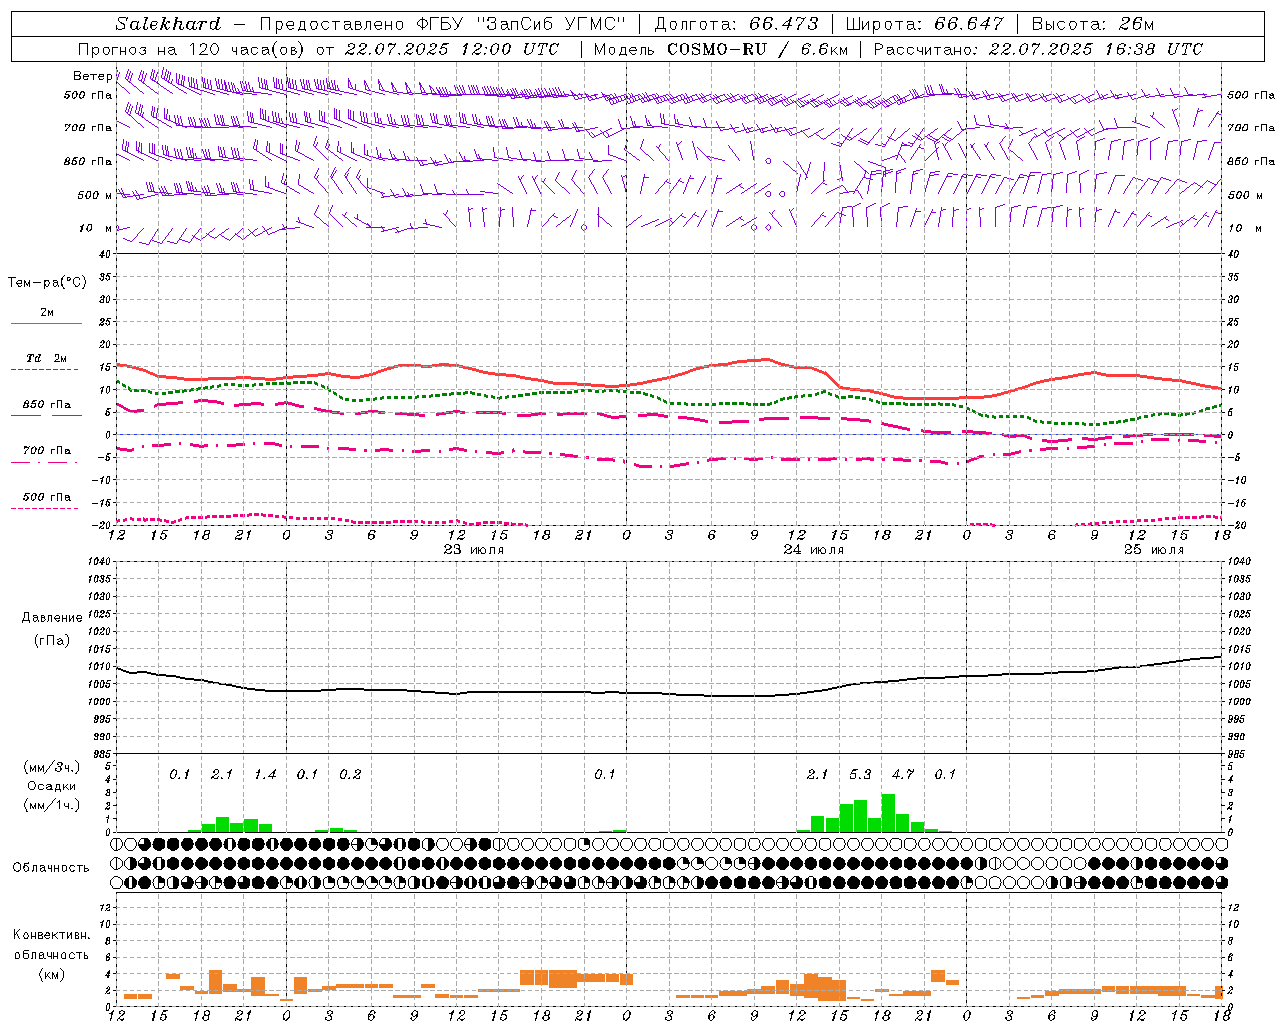Click the Тем-ра(°C) panel label
The image size is (1280, 1024).
tap(47, 283)
